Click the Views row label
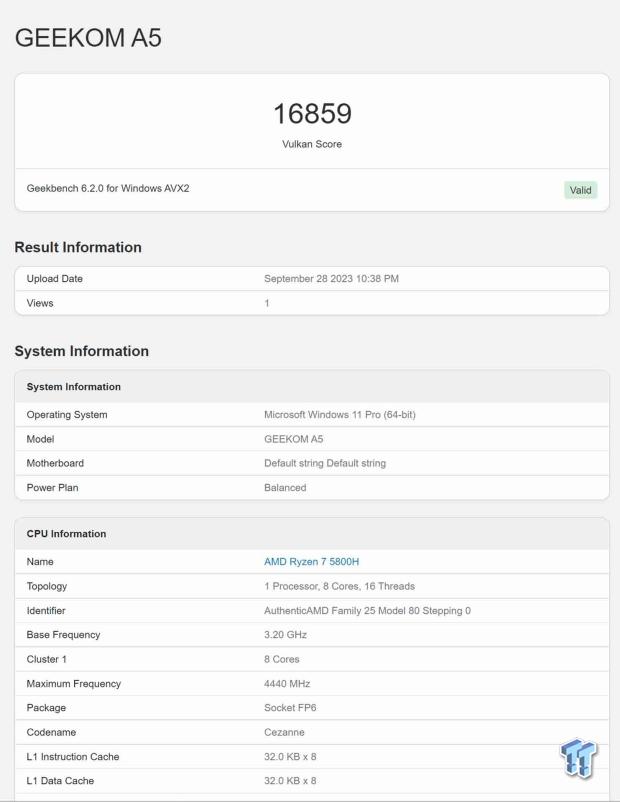Viewport: 620px width, 802px height. [40, 303]
